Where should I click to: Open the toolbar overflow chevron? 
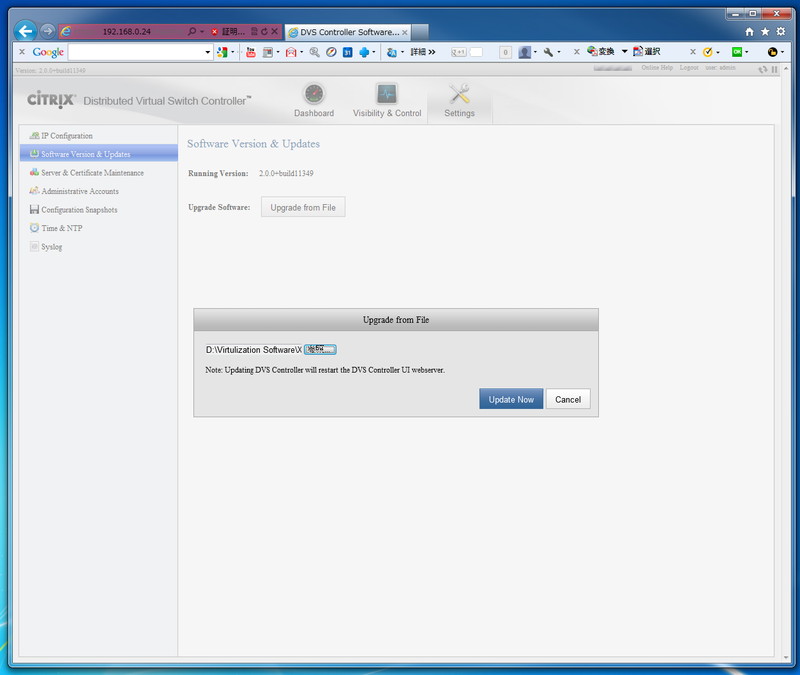432,52
